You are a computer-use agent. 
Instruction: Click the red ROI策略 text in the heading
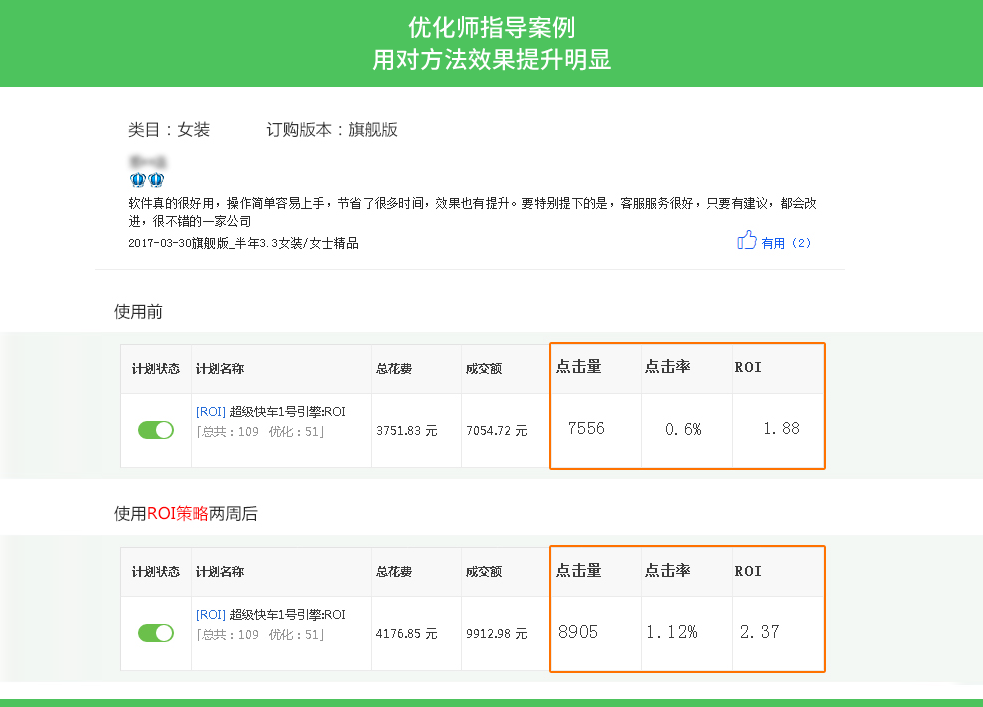177,514
